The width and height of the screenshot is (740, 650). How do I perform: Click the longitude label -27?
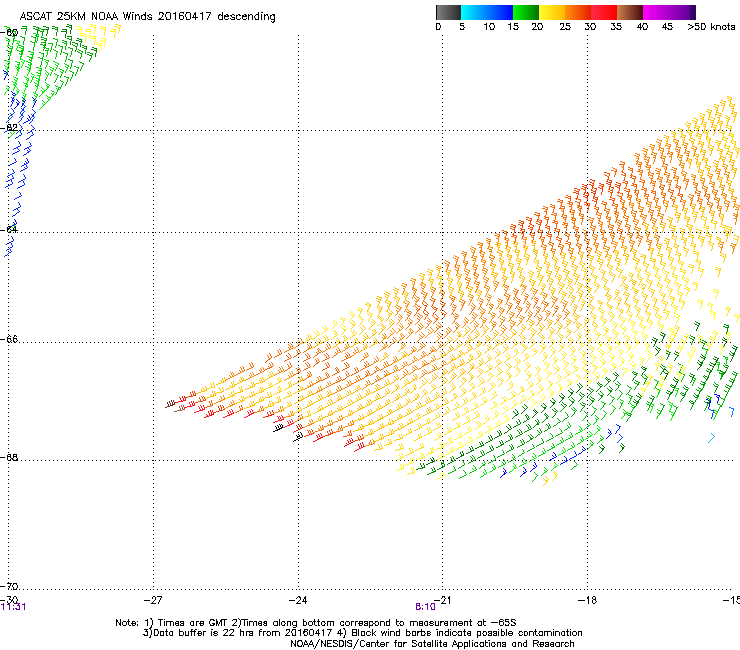[153, 600]
